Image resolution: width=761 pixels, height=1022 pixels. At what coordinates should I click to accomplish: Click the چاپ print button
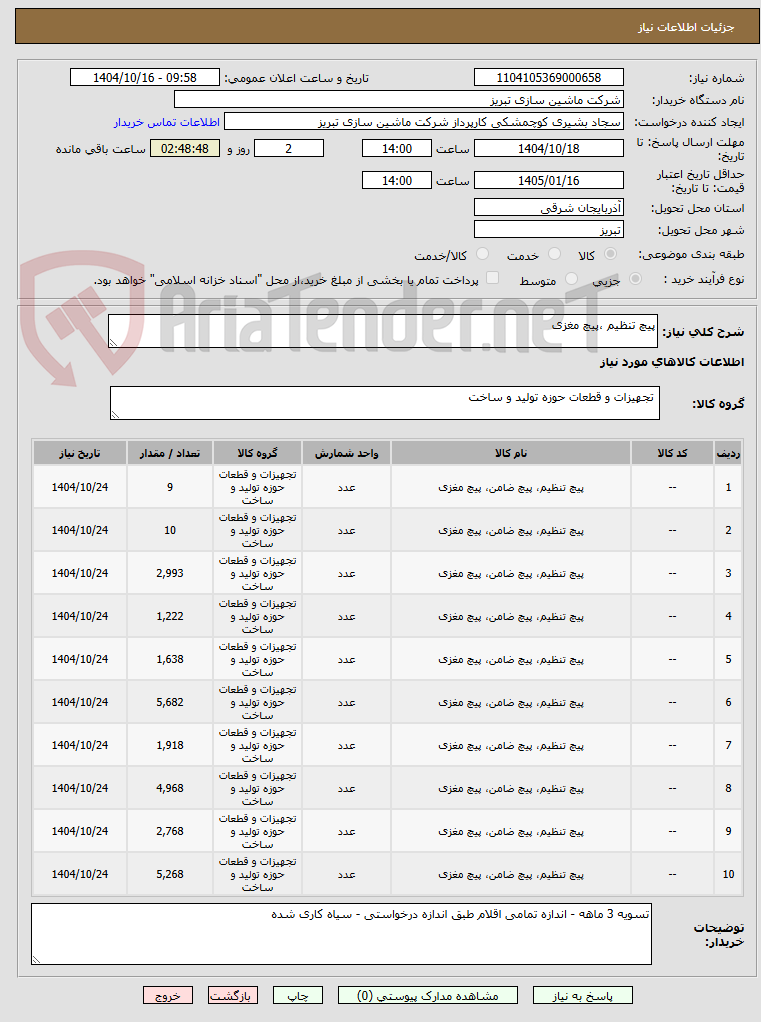298,995
